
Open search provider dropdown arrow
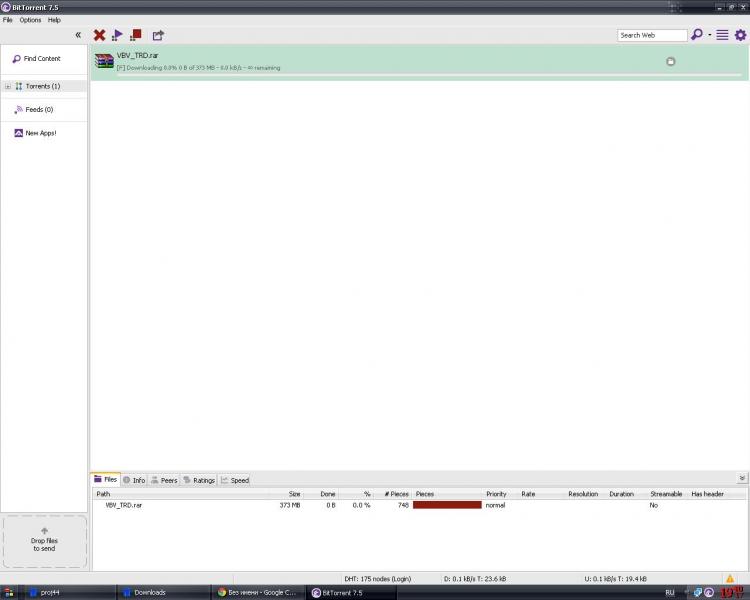pos(709,35)
